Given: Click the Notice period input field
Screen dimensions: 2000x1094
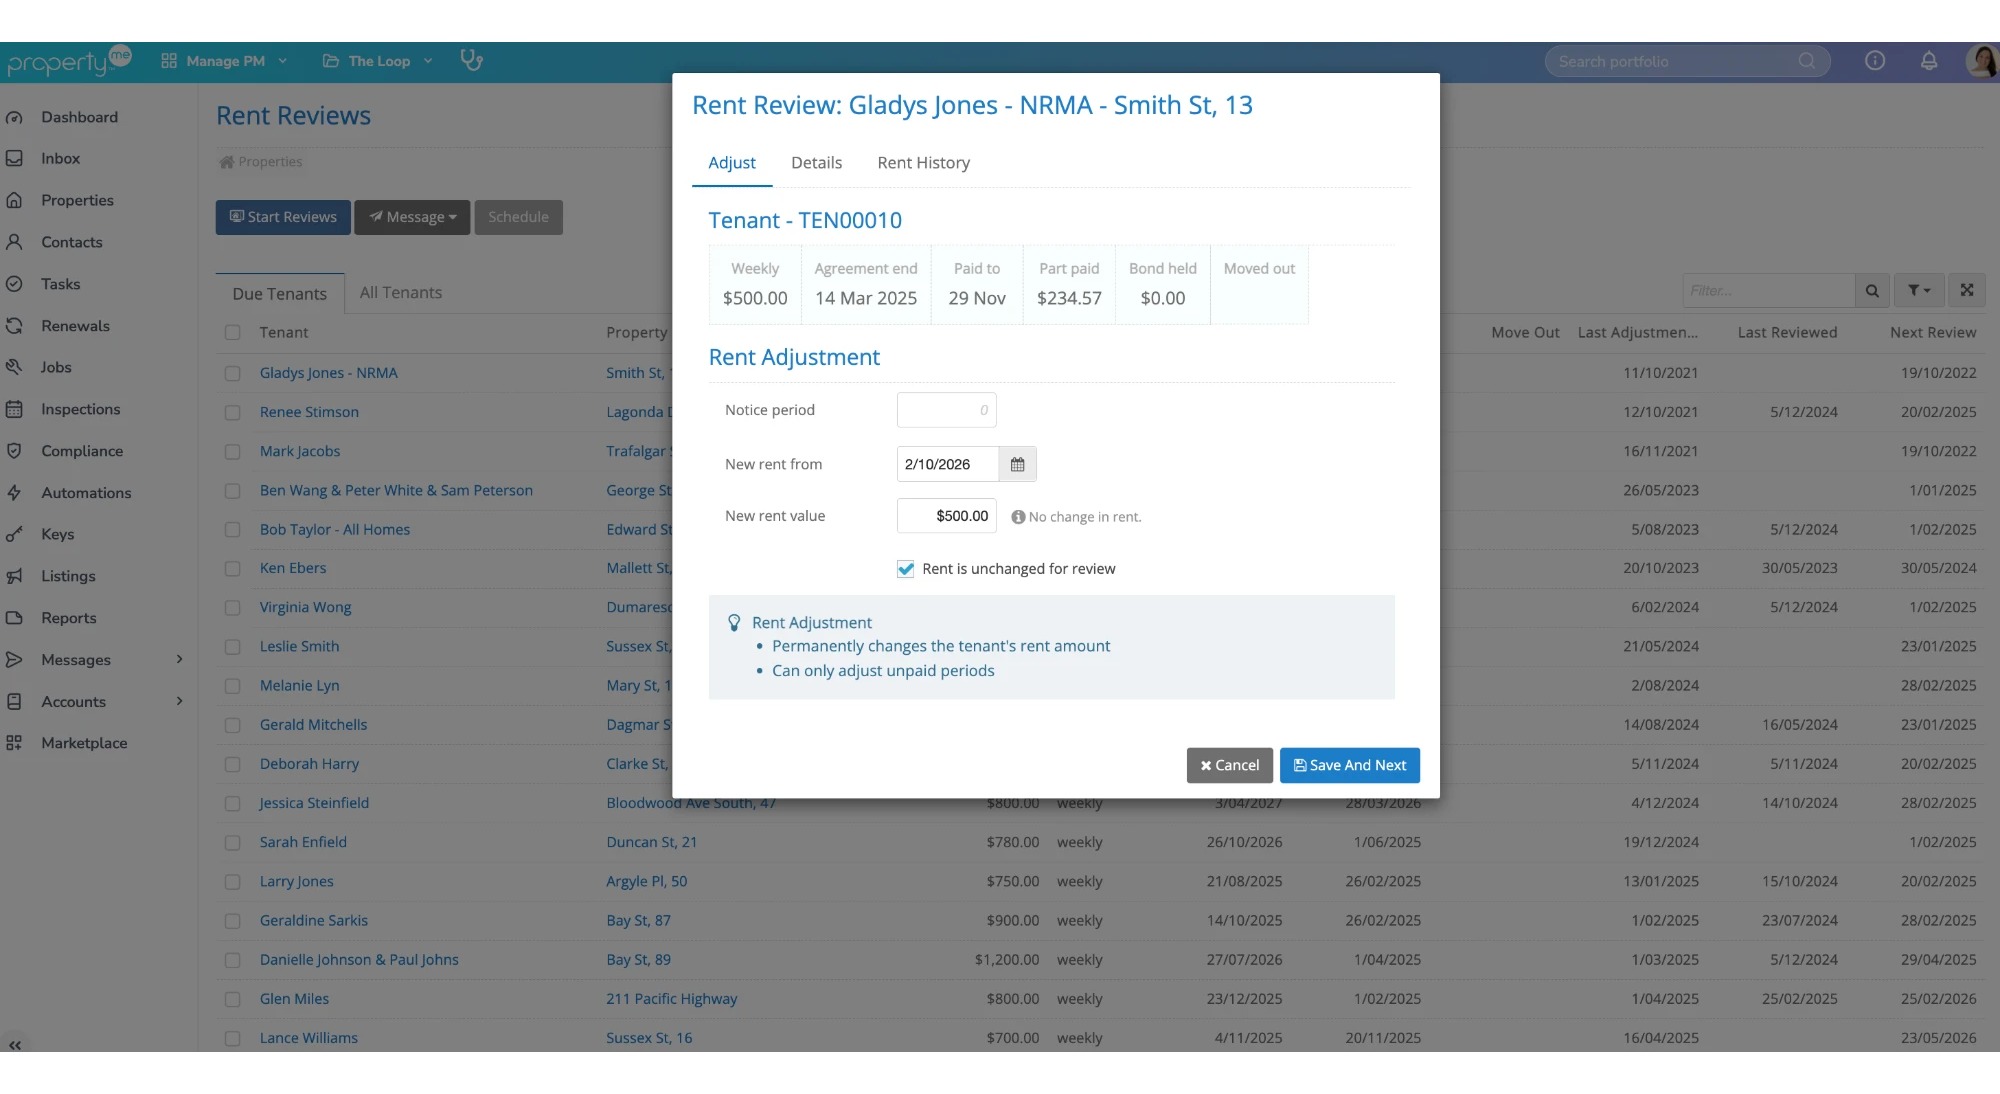Looking at the screenshot, I should 946,410.
